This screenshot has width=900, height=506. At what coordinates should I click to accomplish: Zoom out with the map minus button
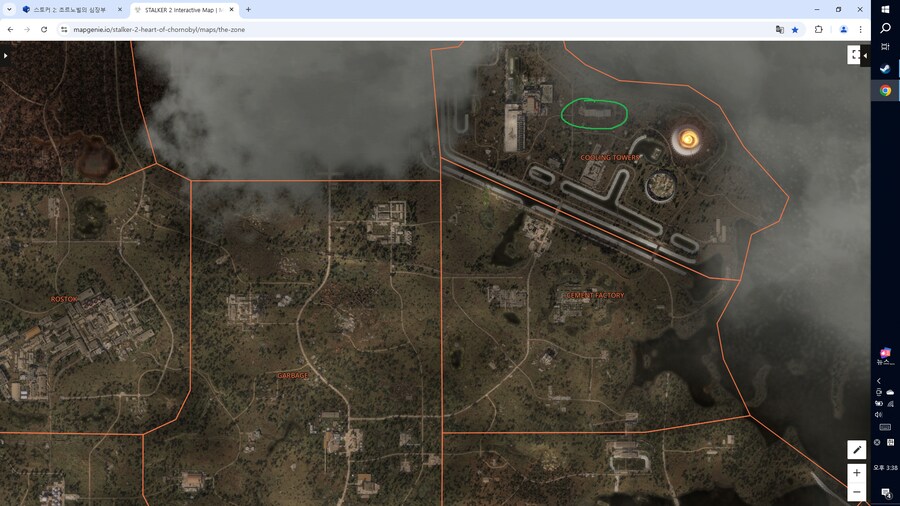[x=856, y=492]
